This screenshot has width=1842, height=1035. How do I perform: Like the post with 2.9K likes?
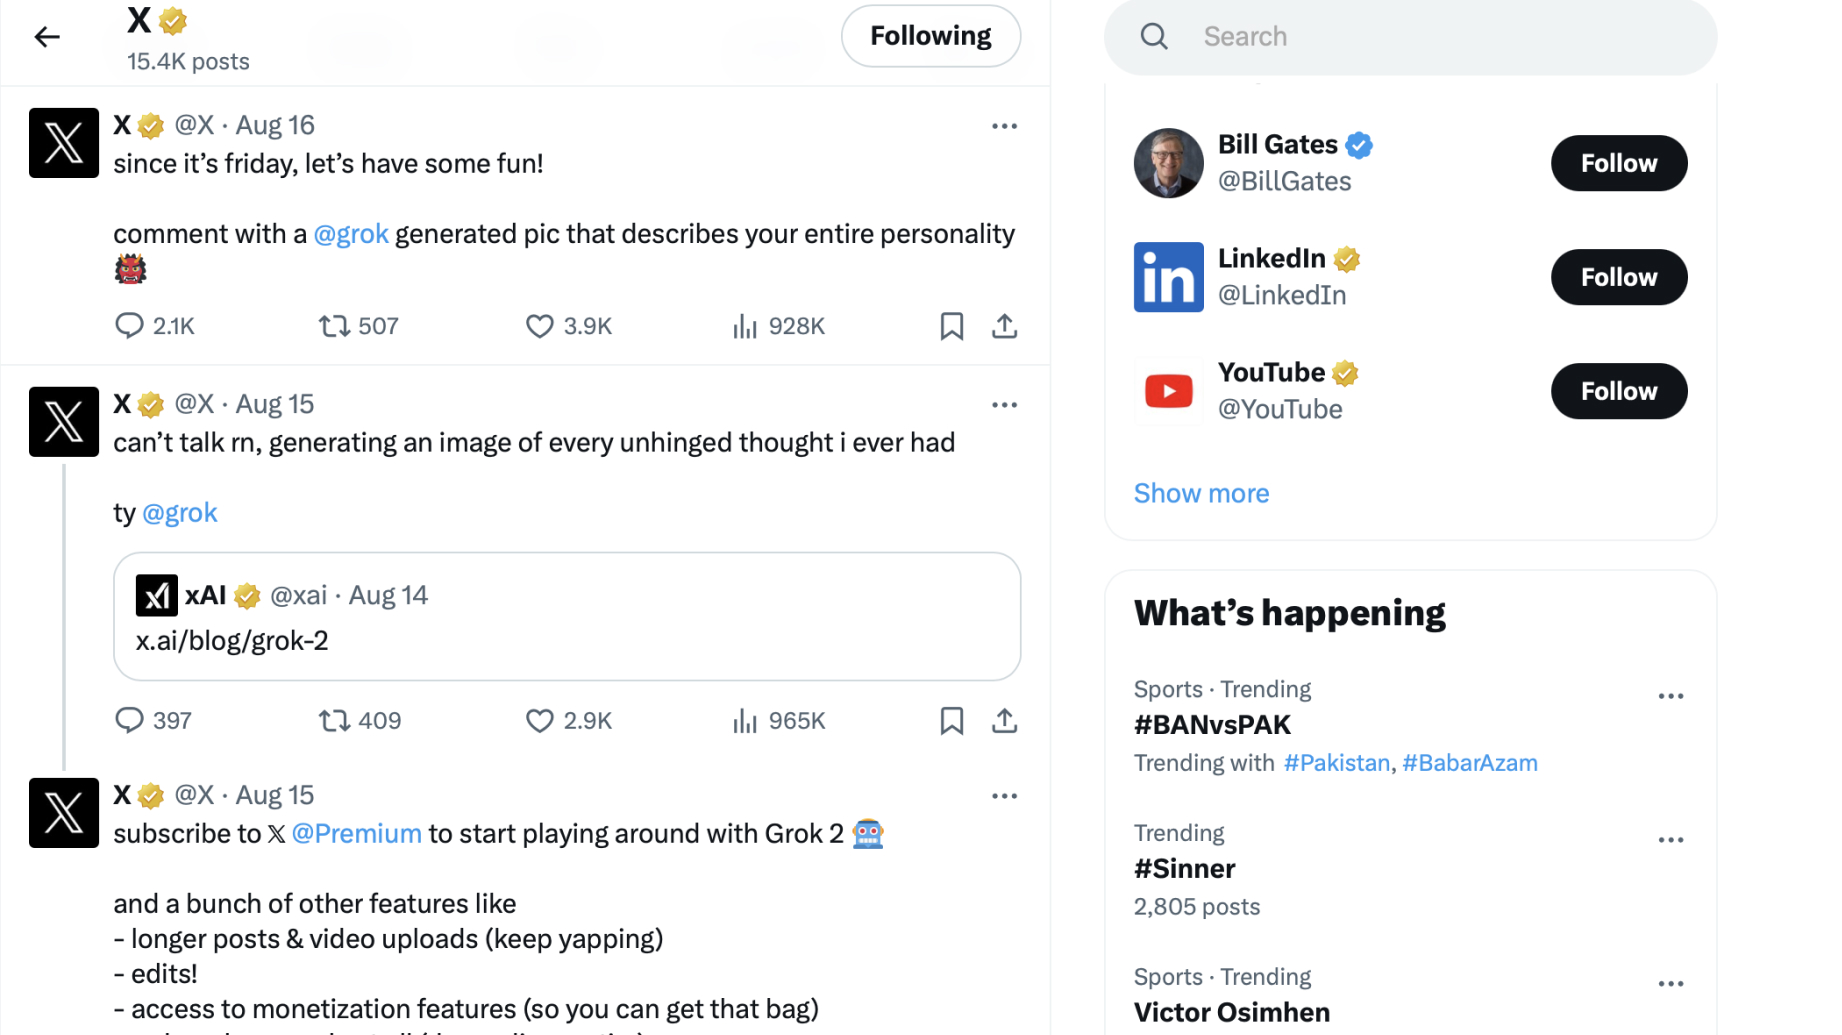point(540,721)
